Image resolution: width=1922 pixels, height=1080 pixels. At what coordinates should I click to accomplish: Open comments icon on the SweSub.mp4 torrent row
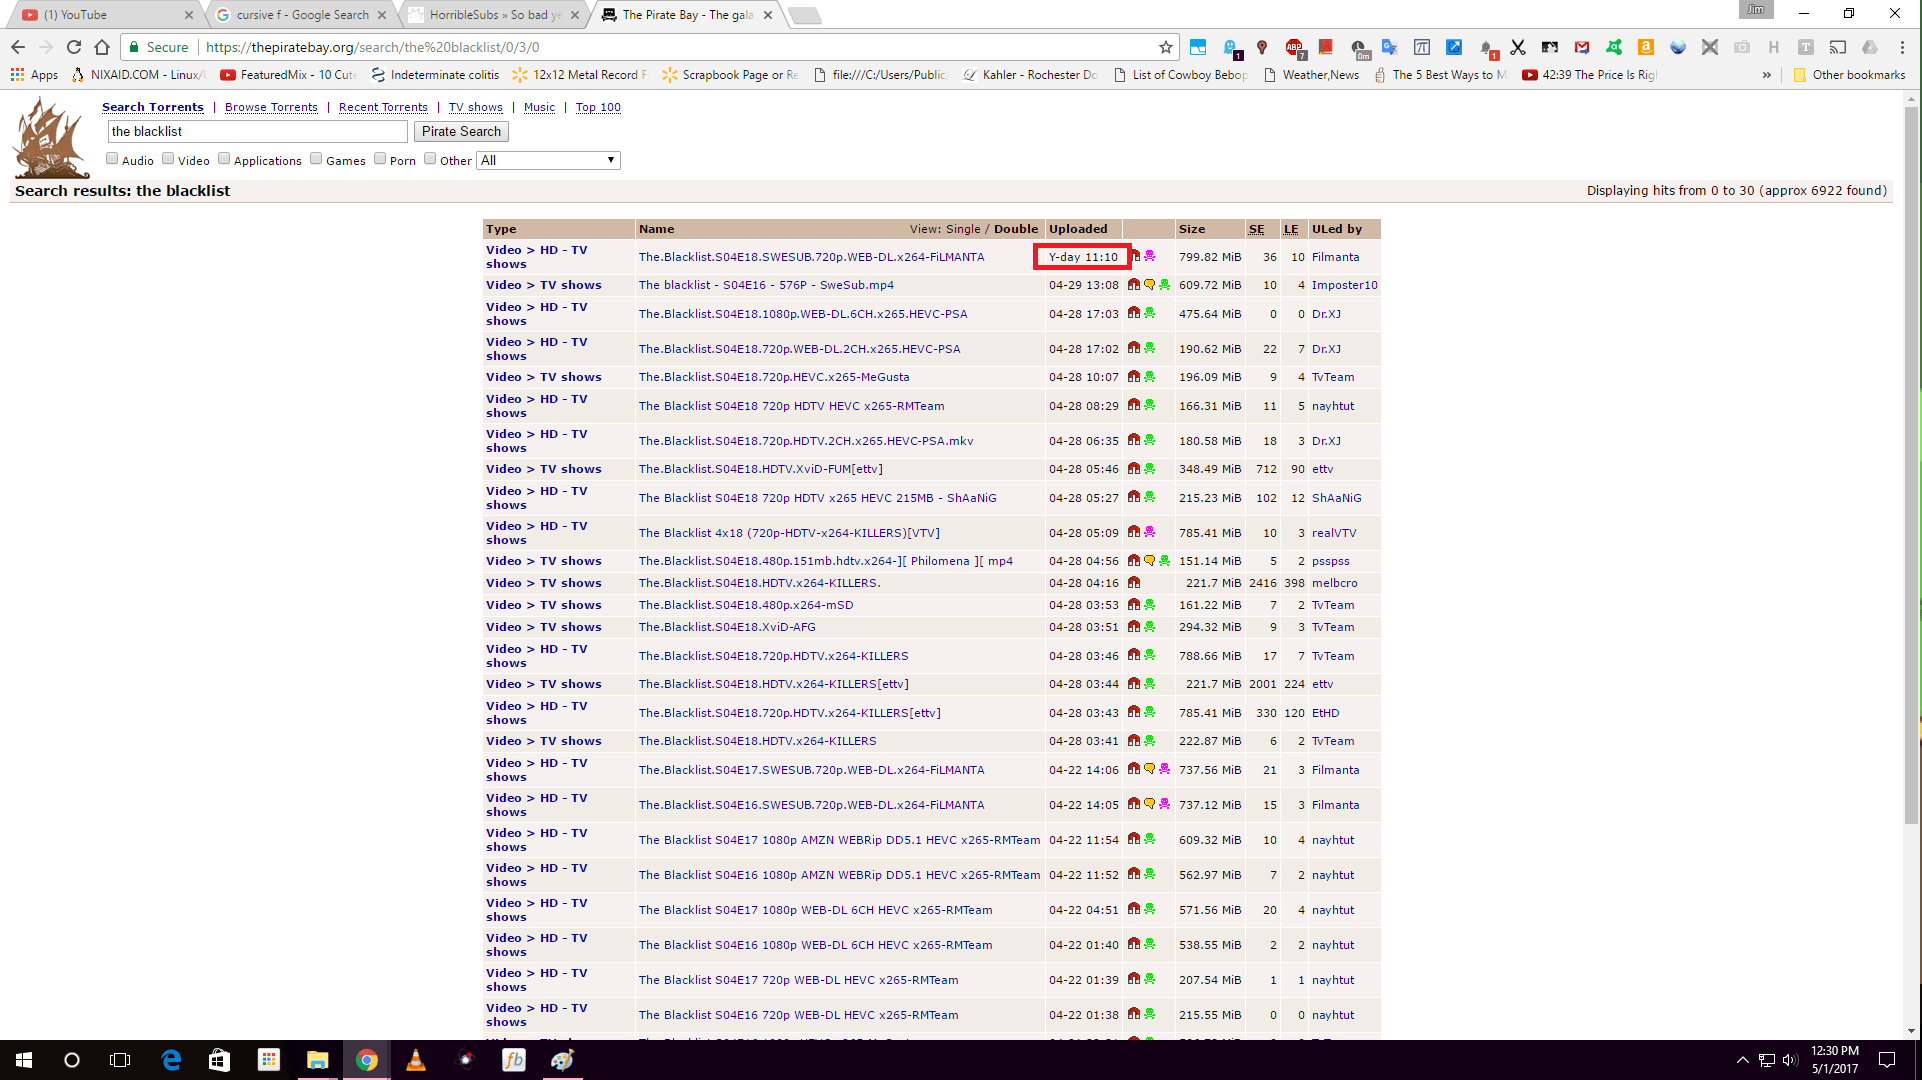[1149, 285]
